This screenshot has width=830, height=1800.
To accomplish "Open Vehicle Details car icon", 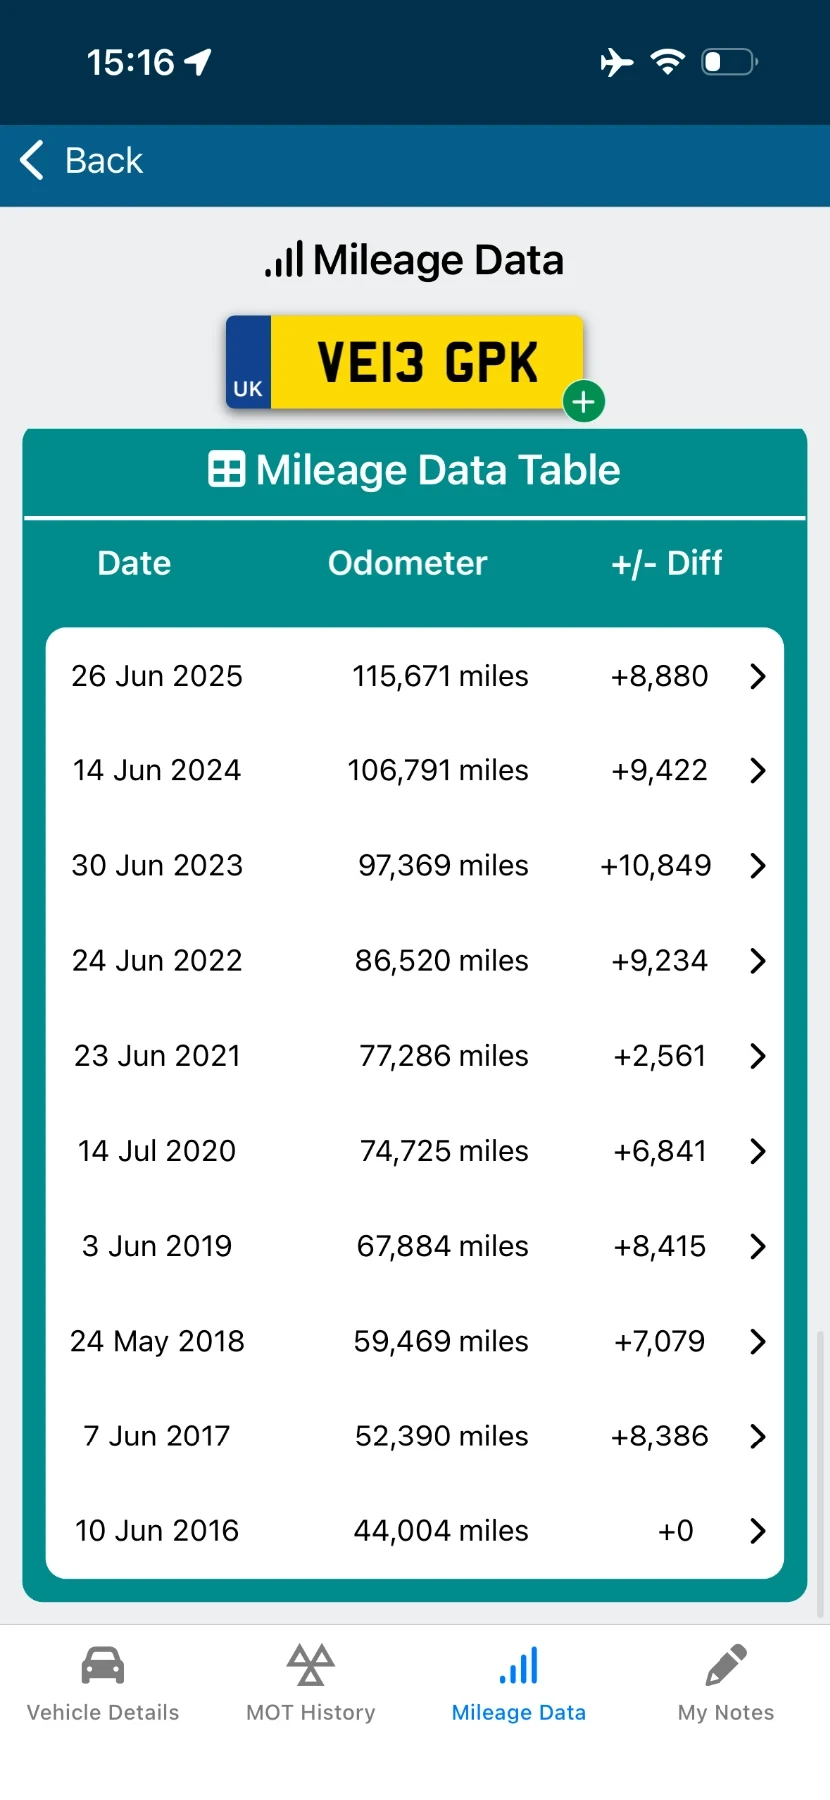I will coord(103,1666).
